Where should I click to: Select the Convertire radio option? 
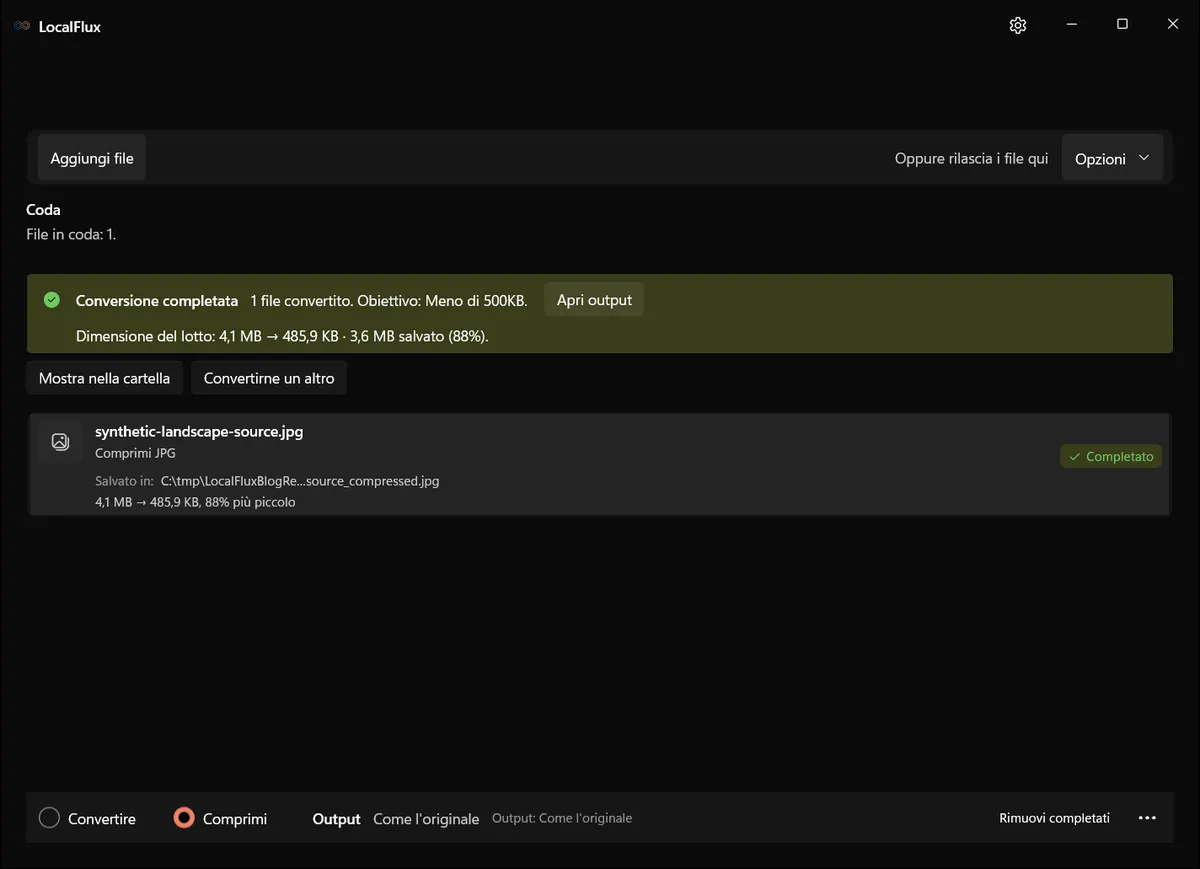(x=87, y=818)
